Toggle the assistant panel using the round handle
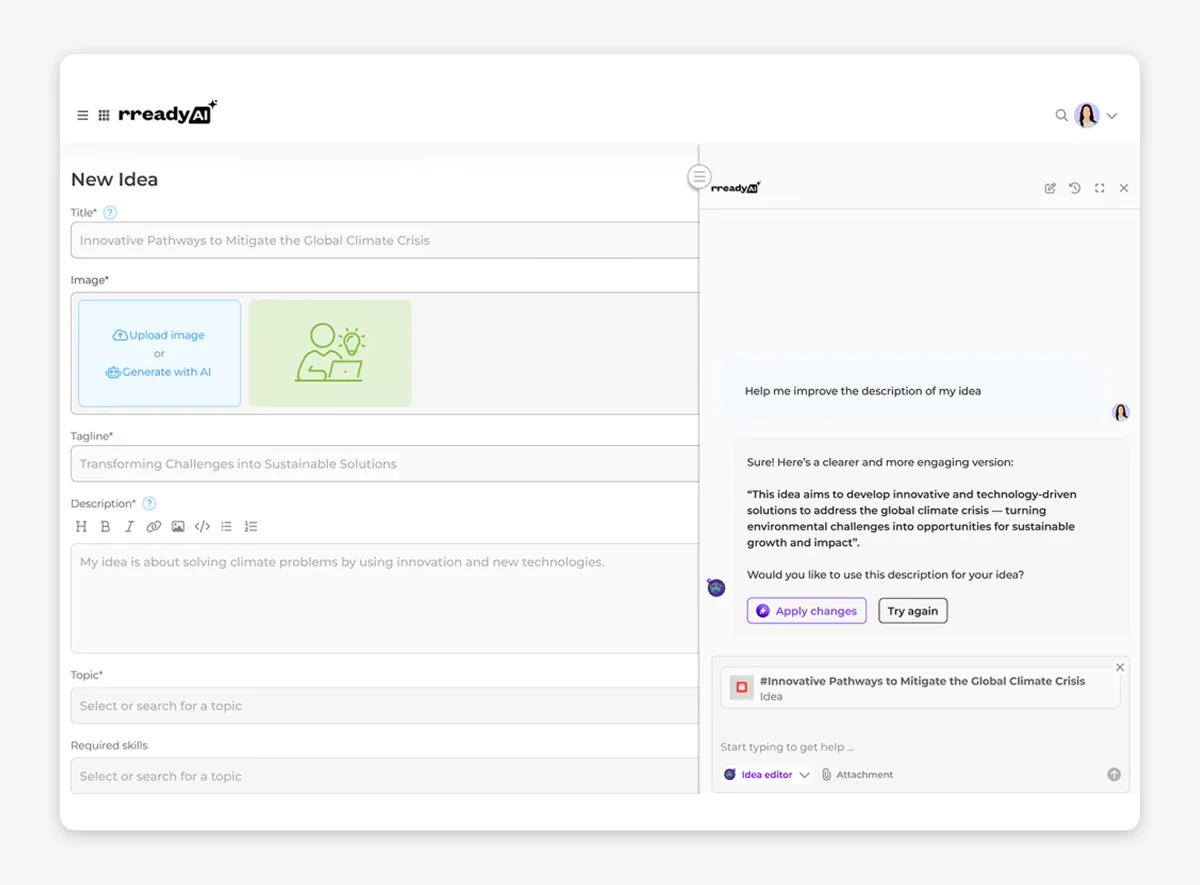This screenshot has height=885, width=1200. (700, 177)
